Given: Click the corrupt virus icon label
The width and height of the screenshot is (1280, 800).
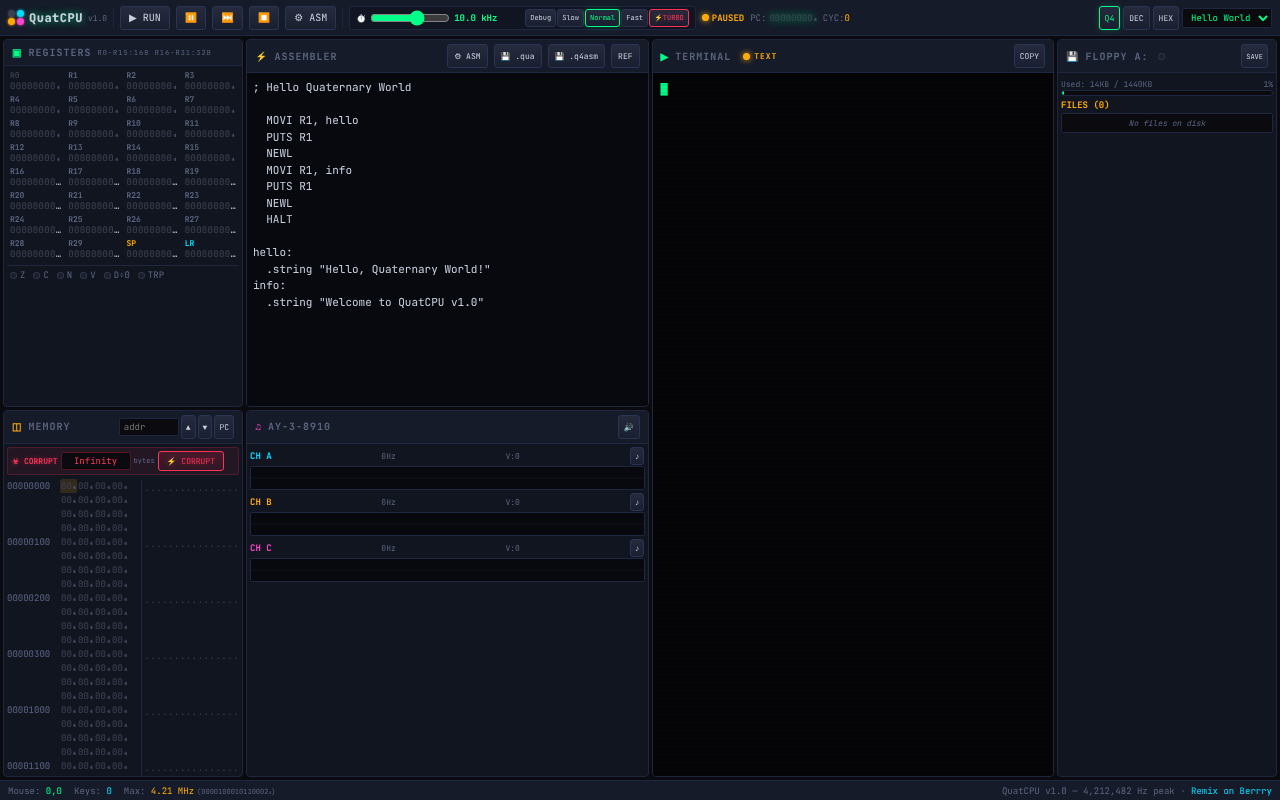Looking at the screenshot, I should (34, 461).
